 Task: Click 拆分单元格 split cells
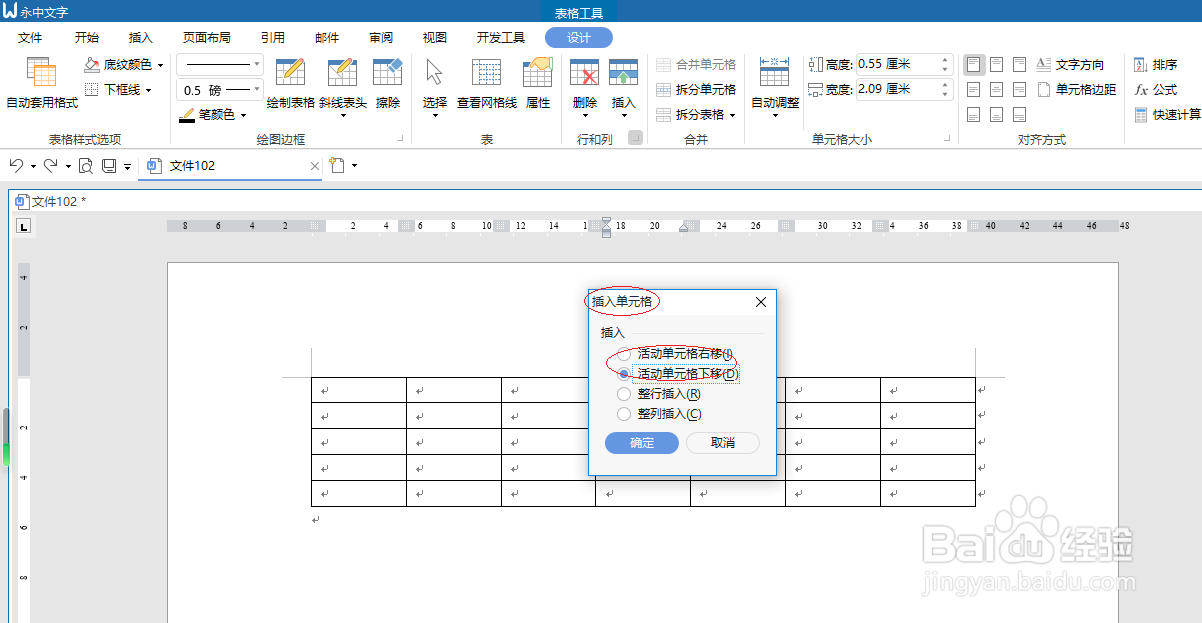point(696,89)
